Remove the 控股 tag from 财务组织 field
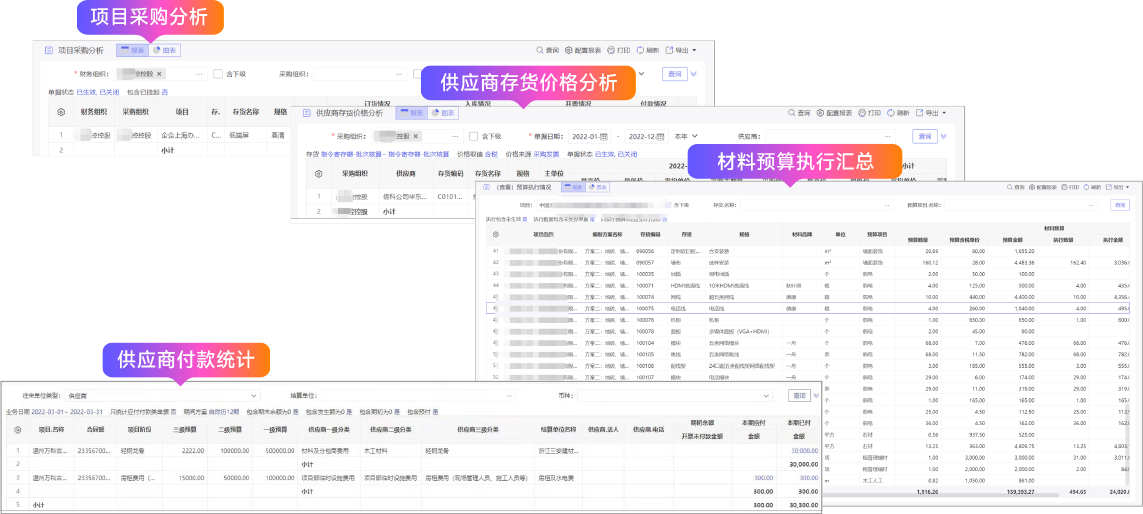Screen dimensions: 1143x514 pyautogui.click(x=159, y=74)
